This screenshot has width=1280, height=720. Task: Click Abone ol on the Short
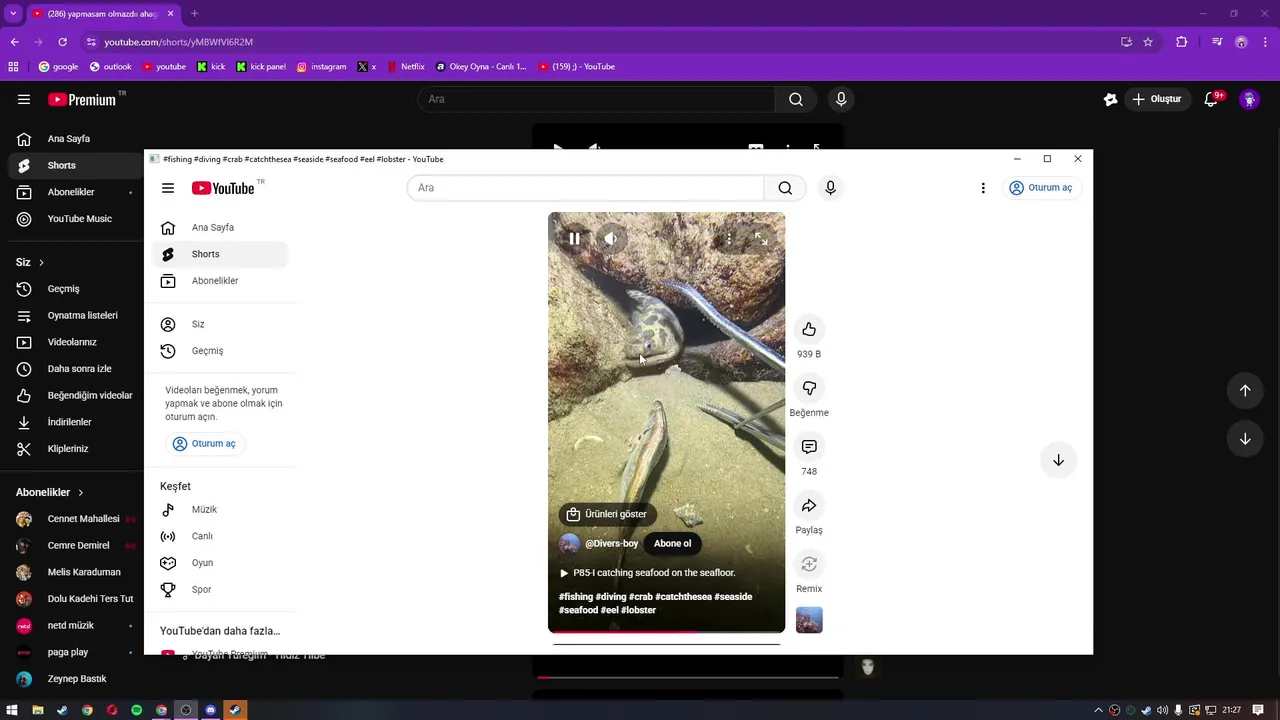click(x=672, y=543)
